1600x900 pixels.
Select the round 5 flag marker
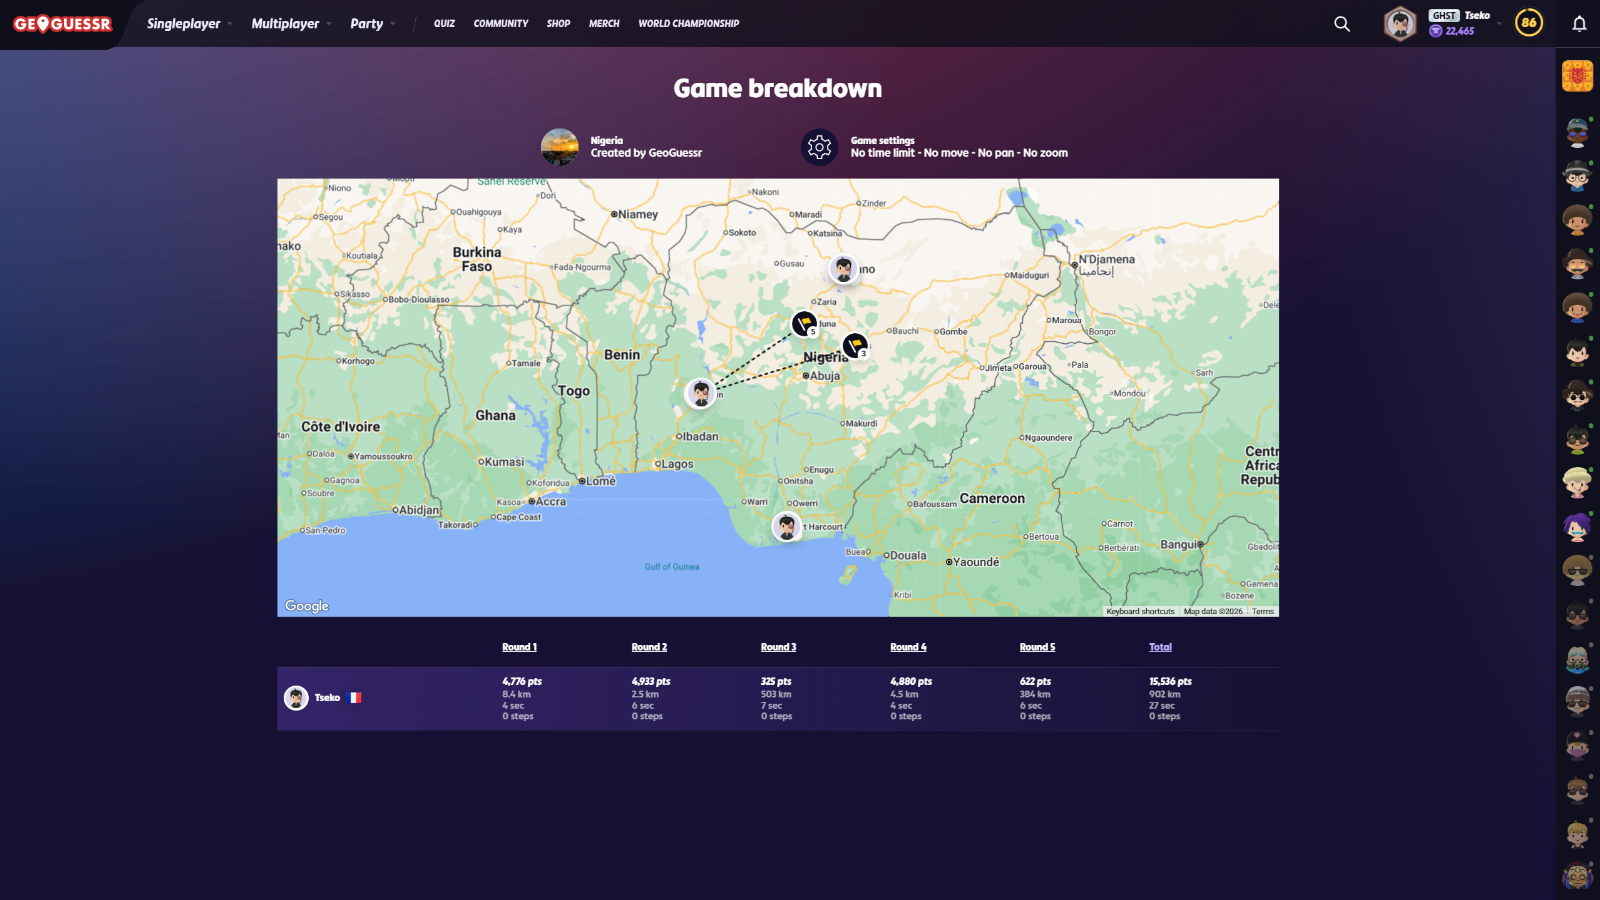804,323
